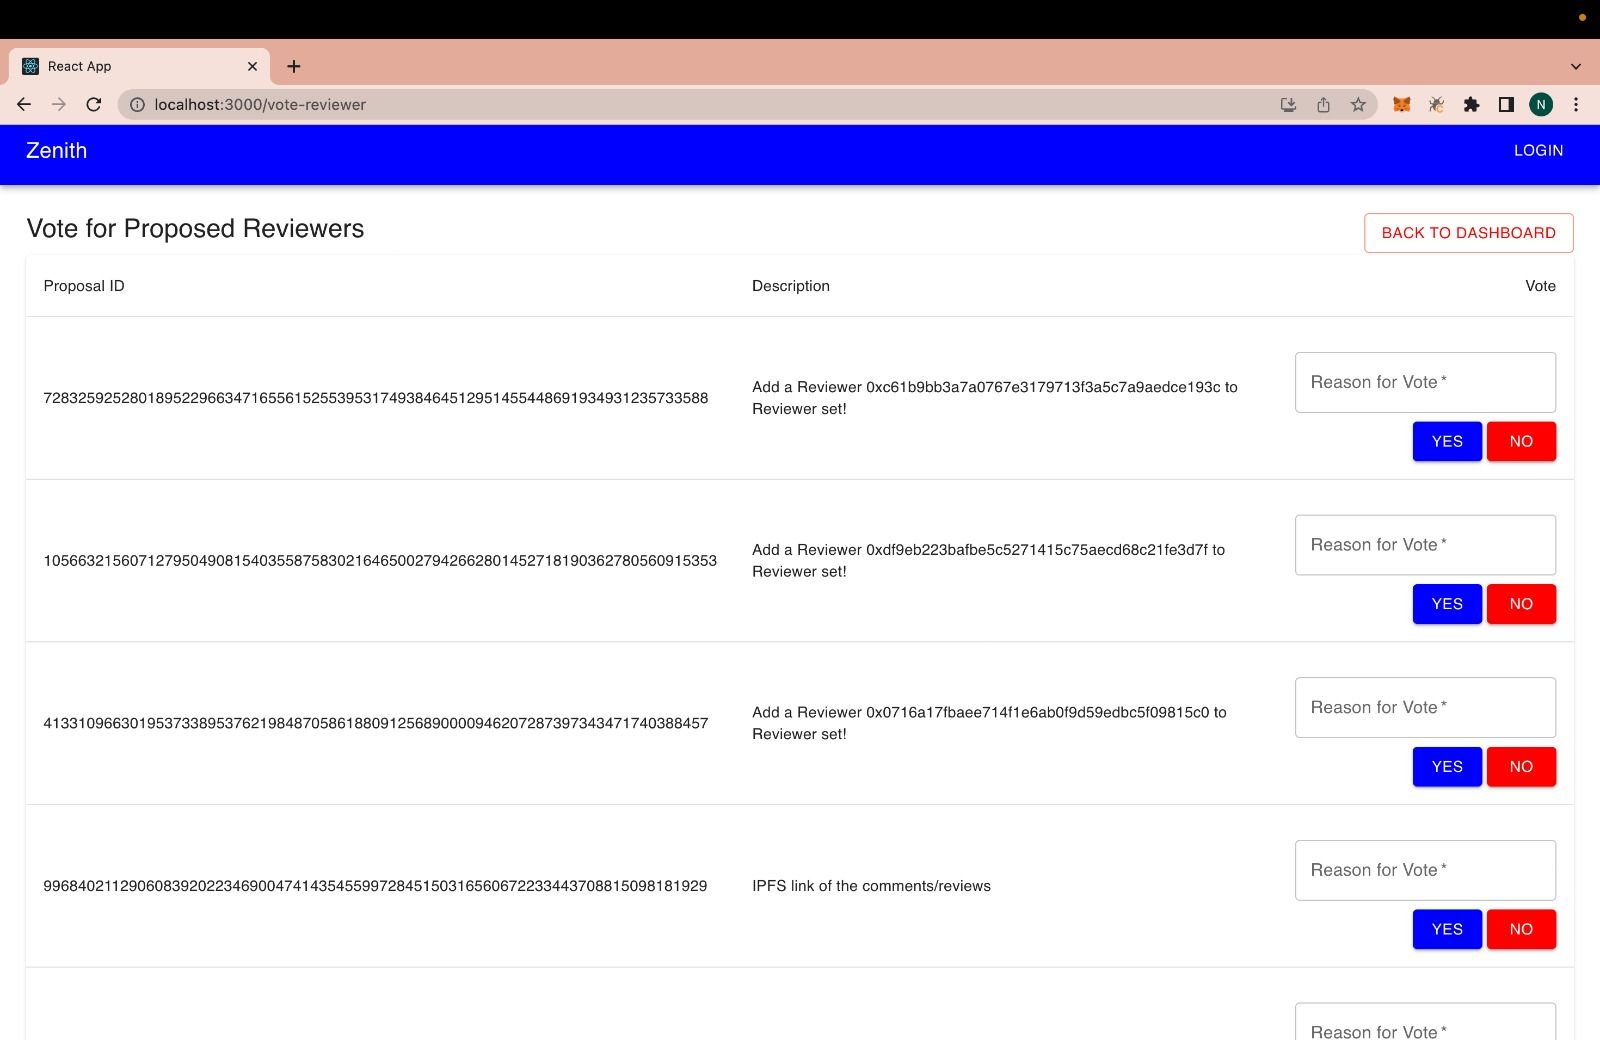The width and height of the screenshot is (1600, 1040).
Task: Open the bug-shaped extension icon
Action: click(x=1437, y=104)
